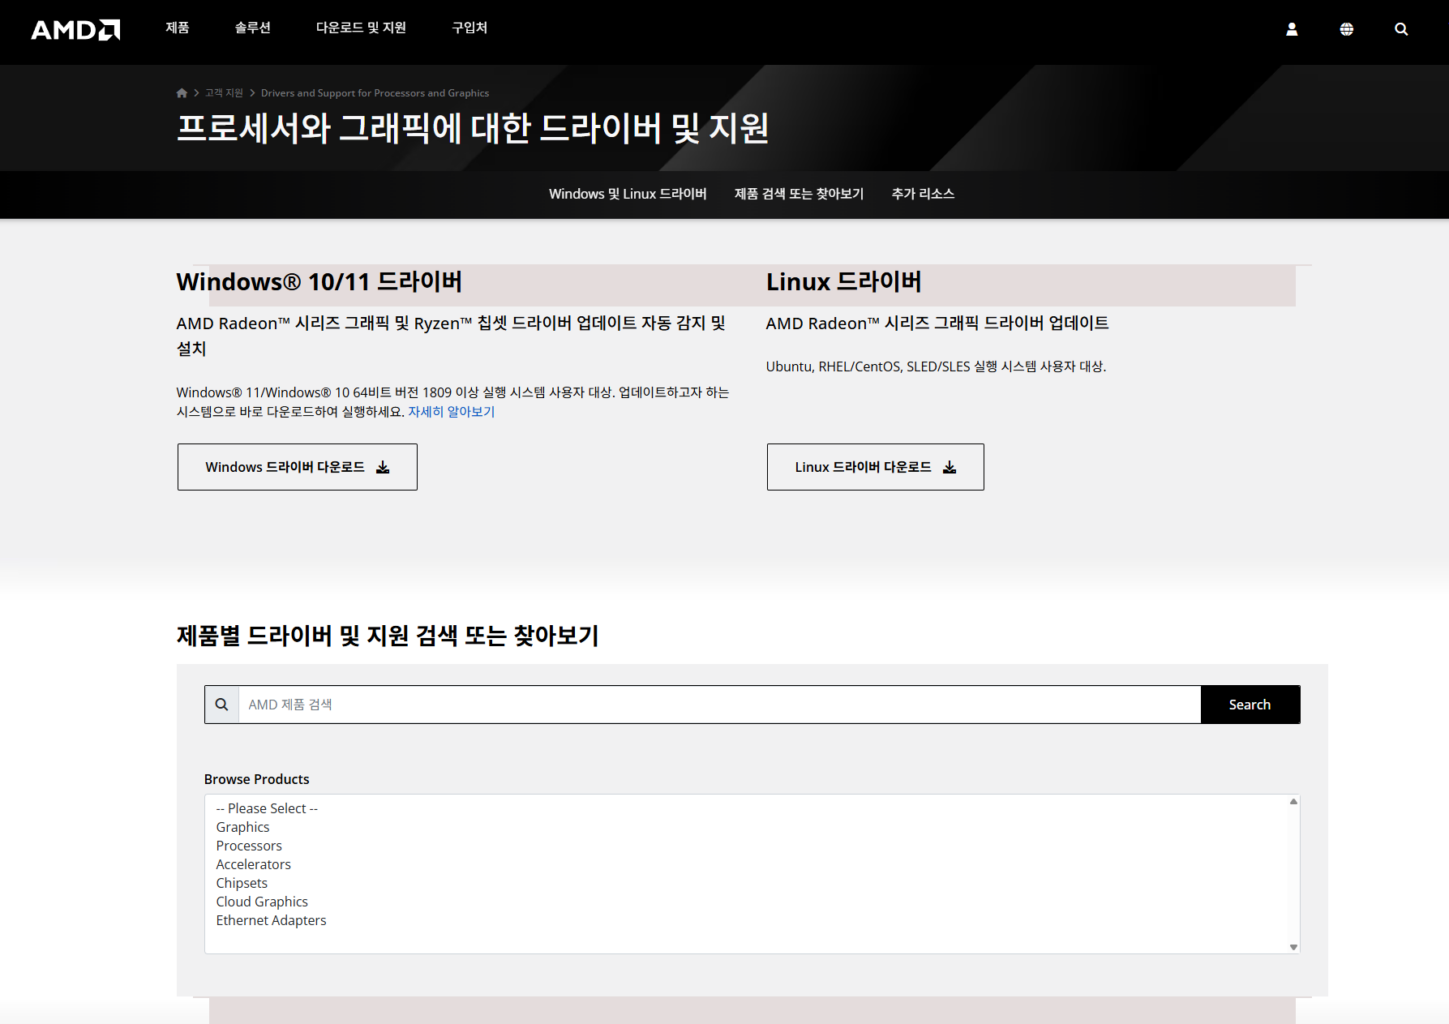Click the product list scrollbar down arrow
Screen dimensions: 1449x1024
click(1293, 946)
